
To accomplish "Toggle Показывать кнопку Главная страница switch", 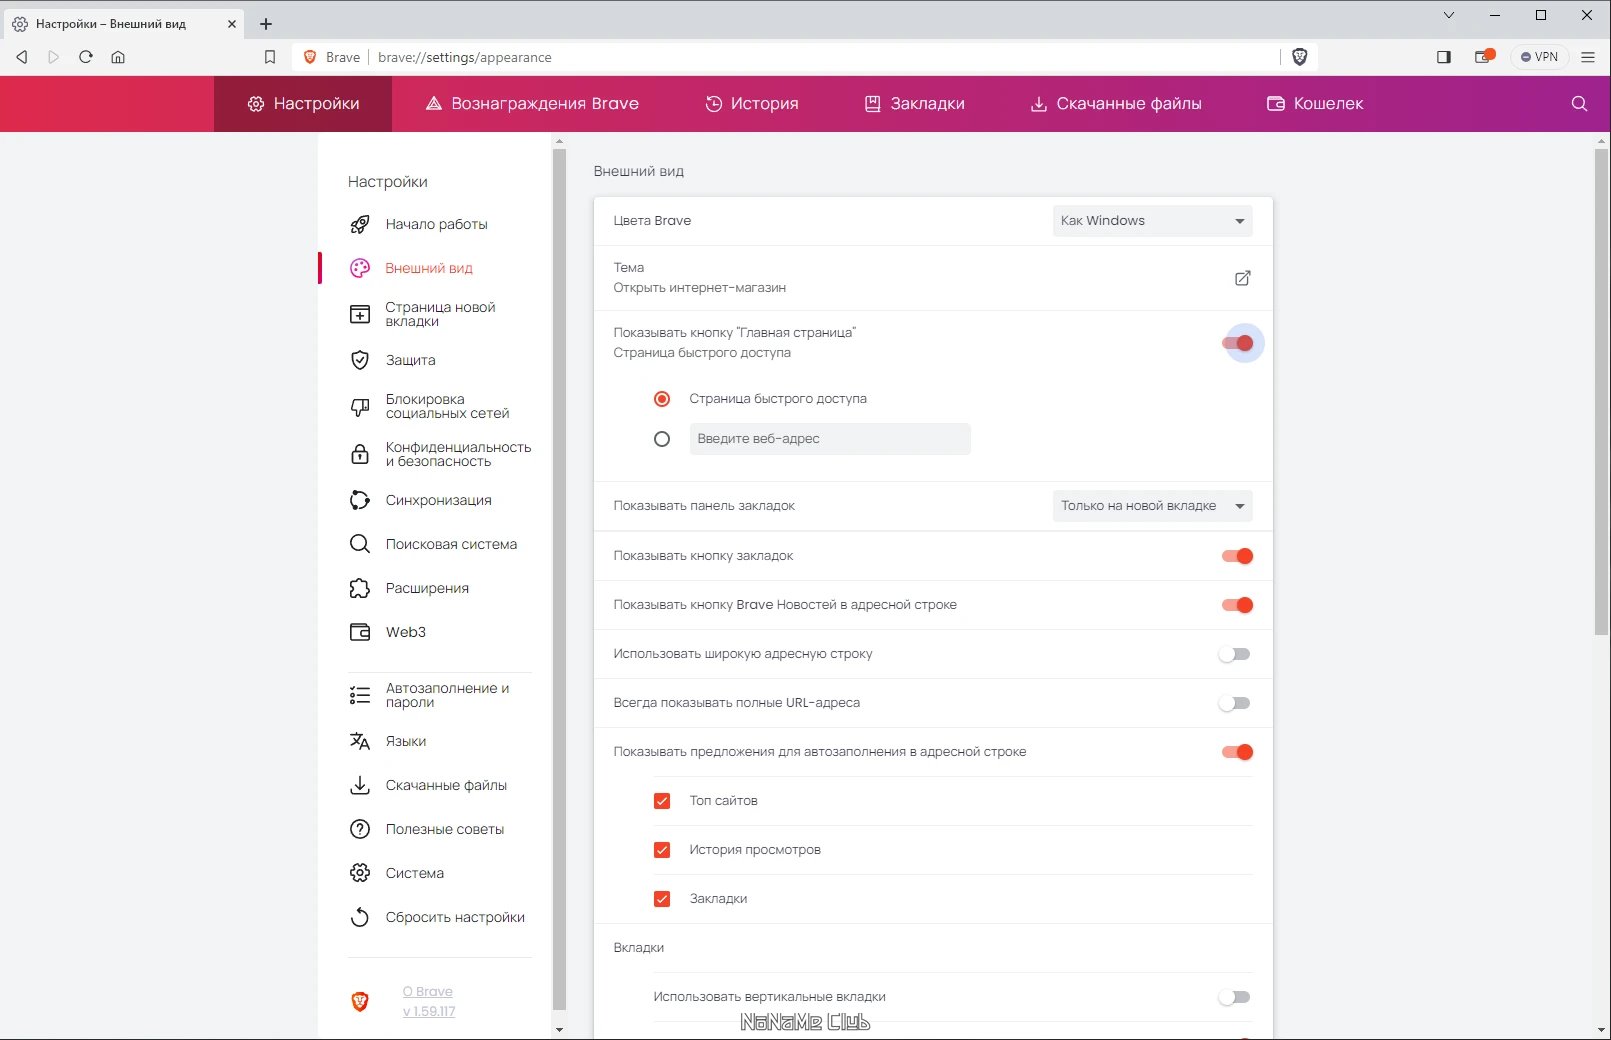I will coord(1238,343).
